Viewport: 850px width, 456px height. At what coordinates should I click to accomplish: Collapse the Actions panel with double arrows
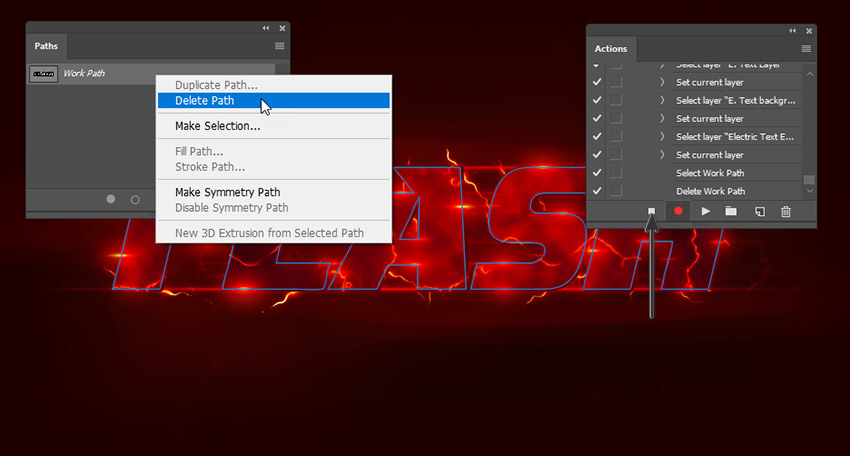[792, 30]
